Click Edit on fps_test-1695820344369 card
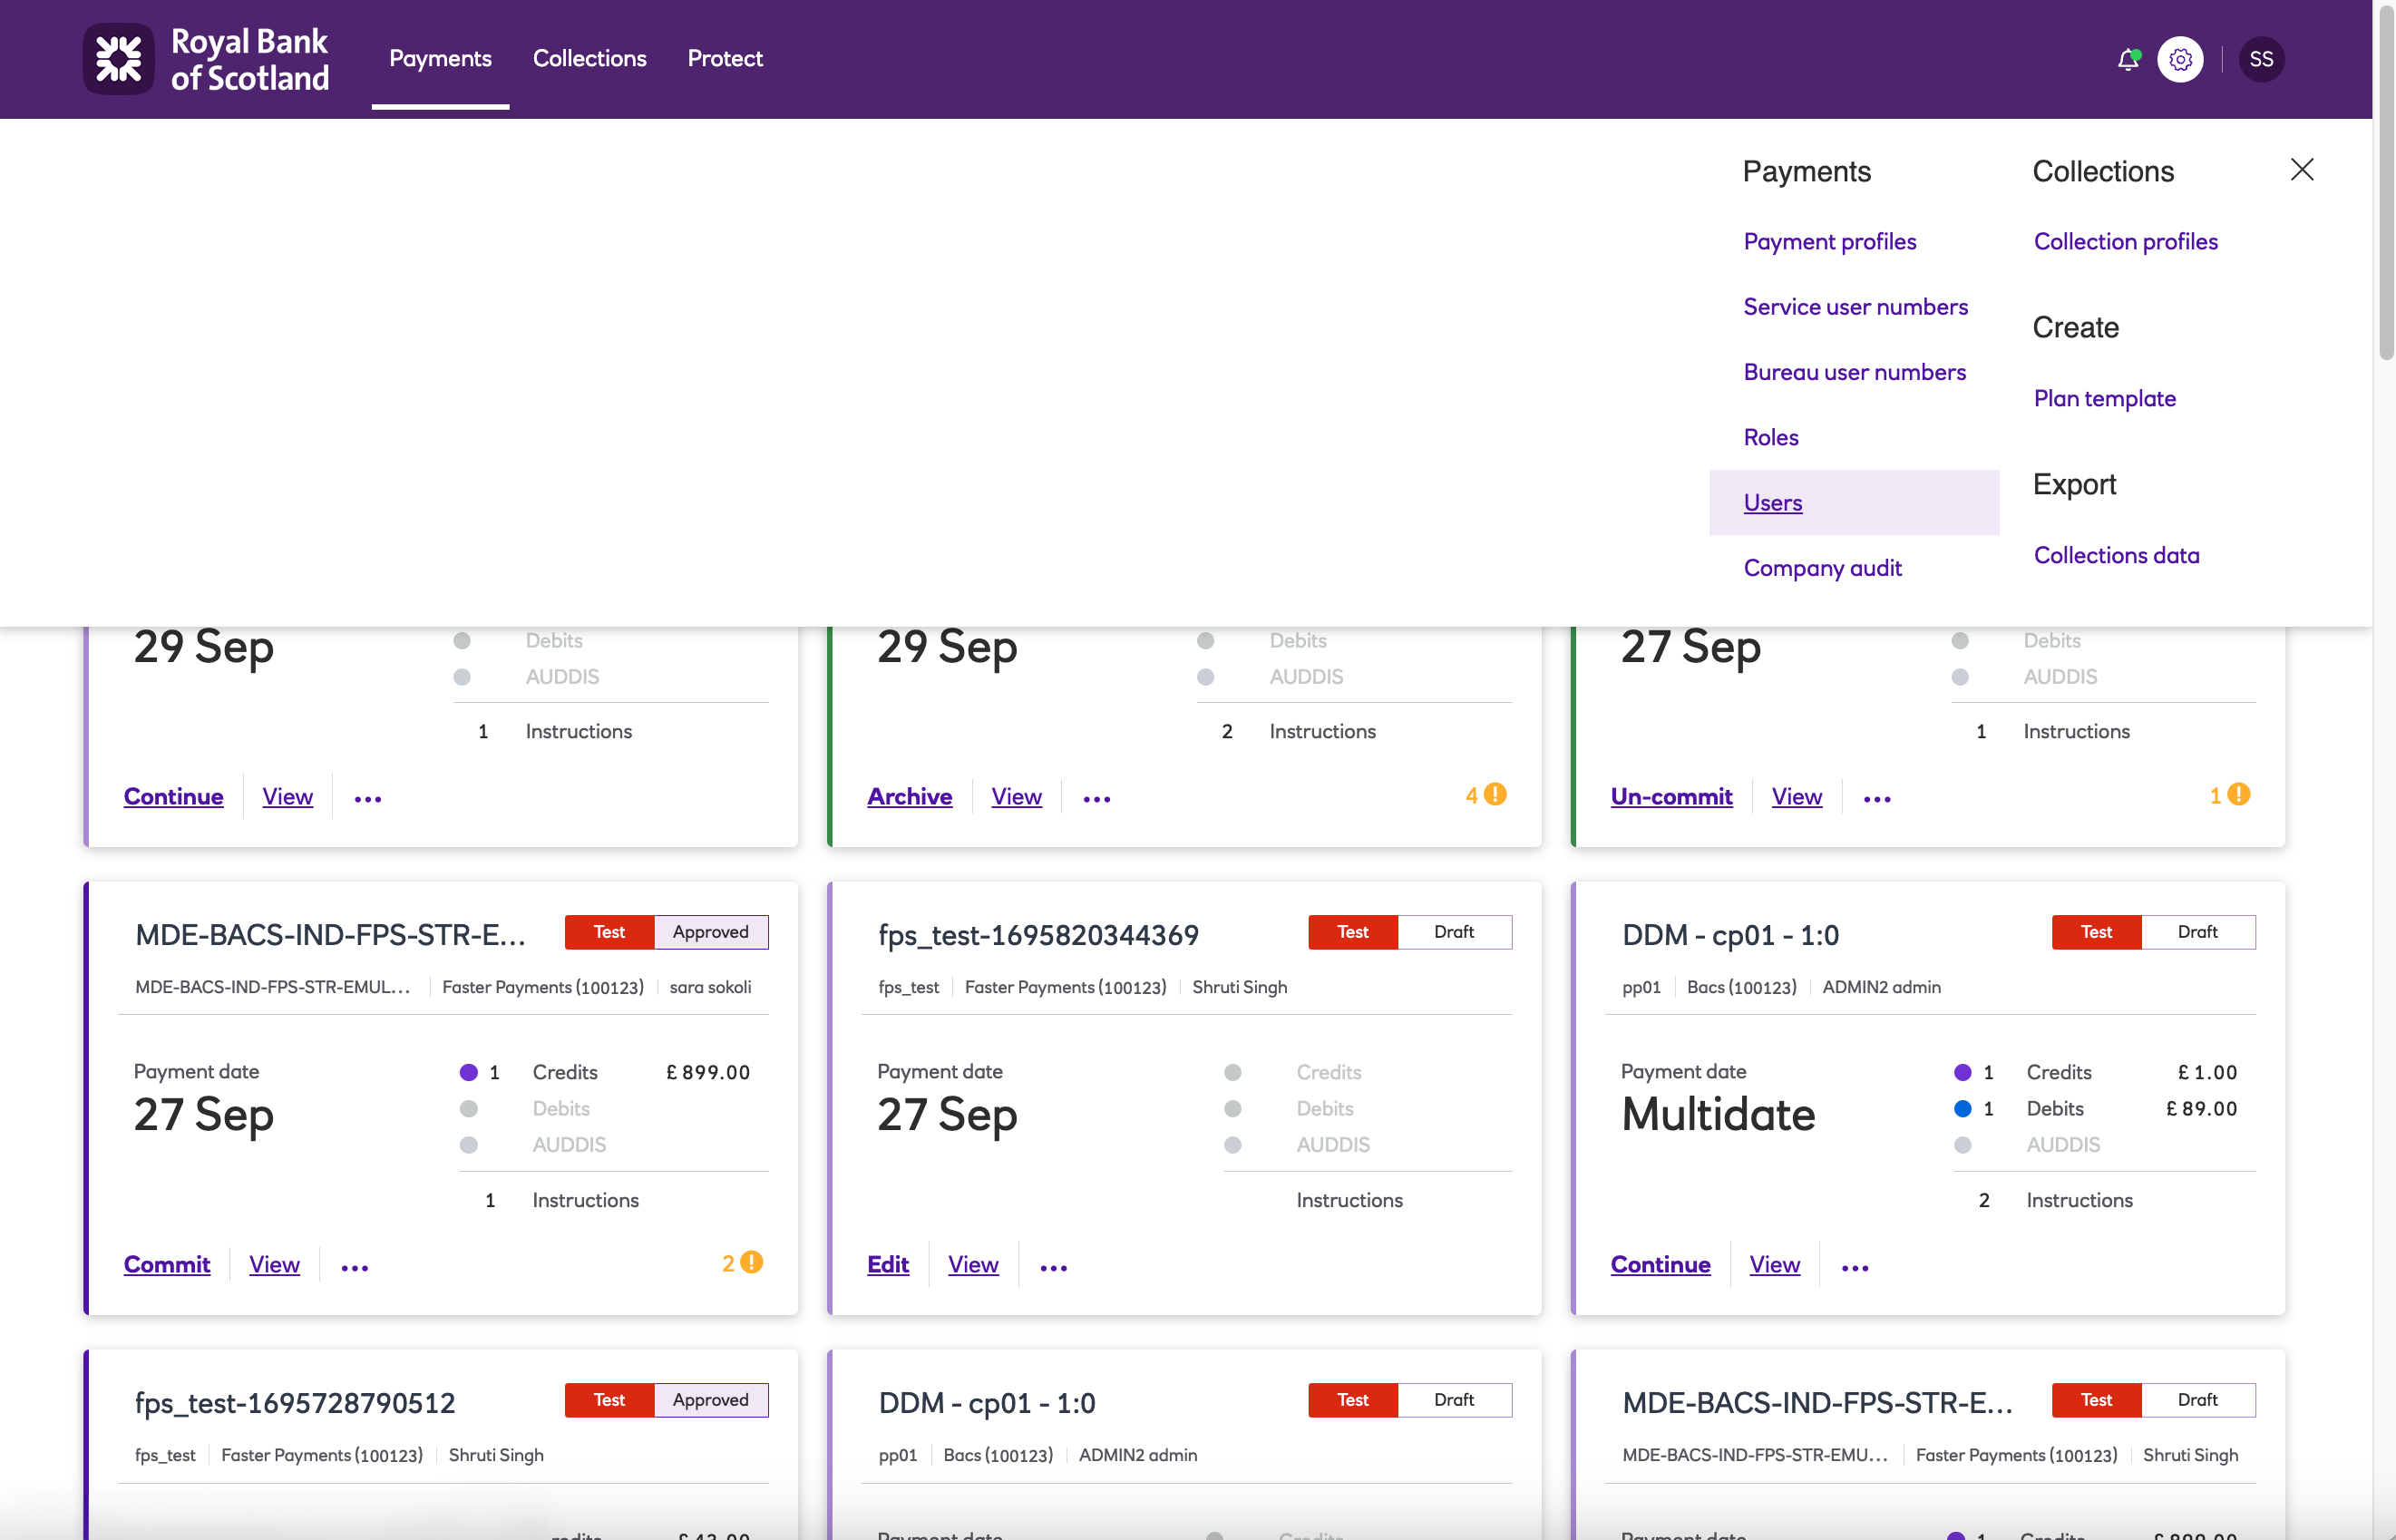Screen dimensions: 2396x1540 [x=888, y=1264]
